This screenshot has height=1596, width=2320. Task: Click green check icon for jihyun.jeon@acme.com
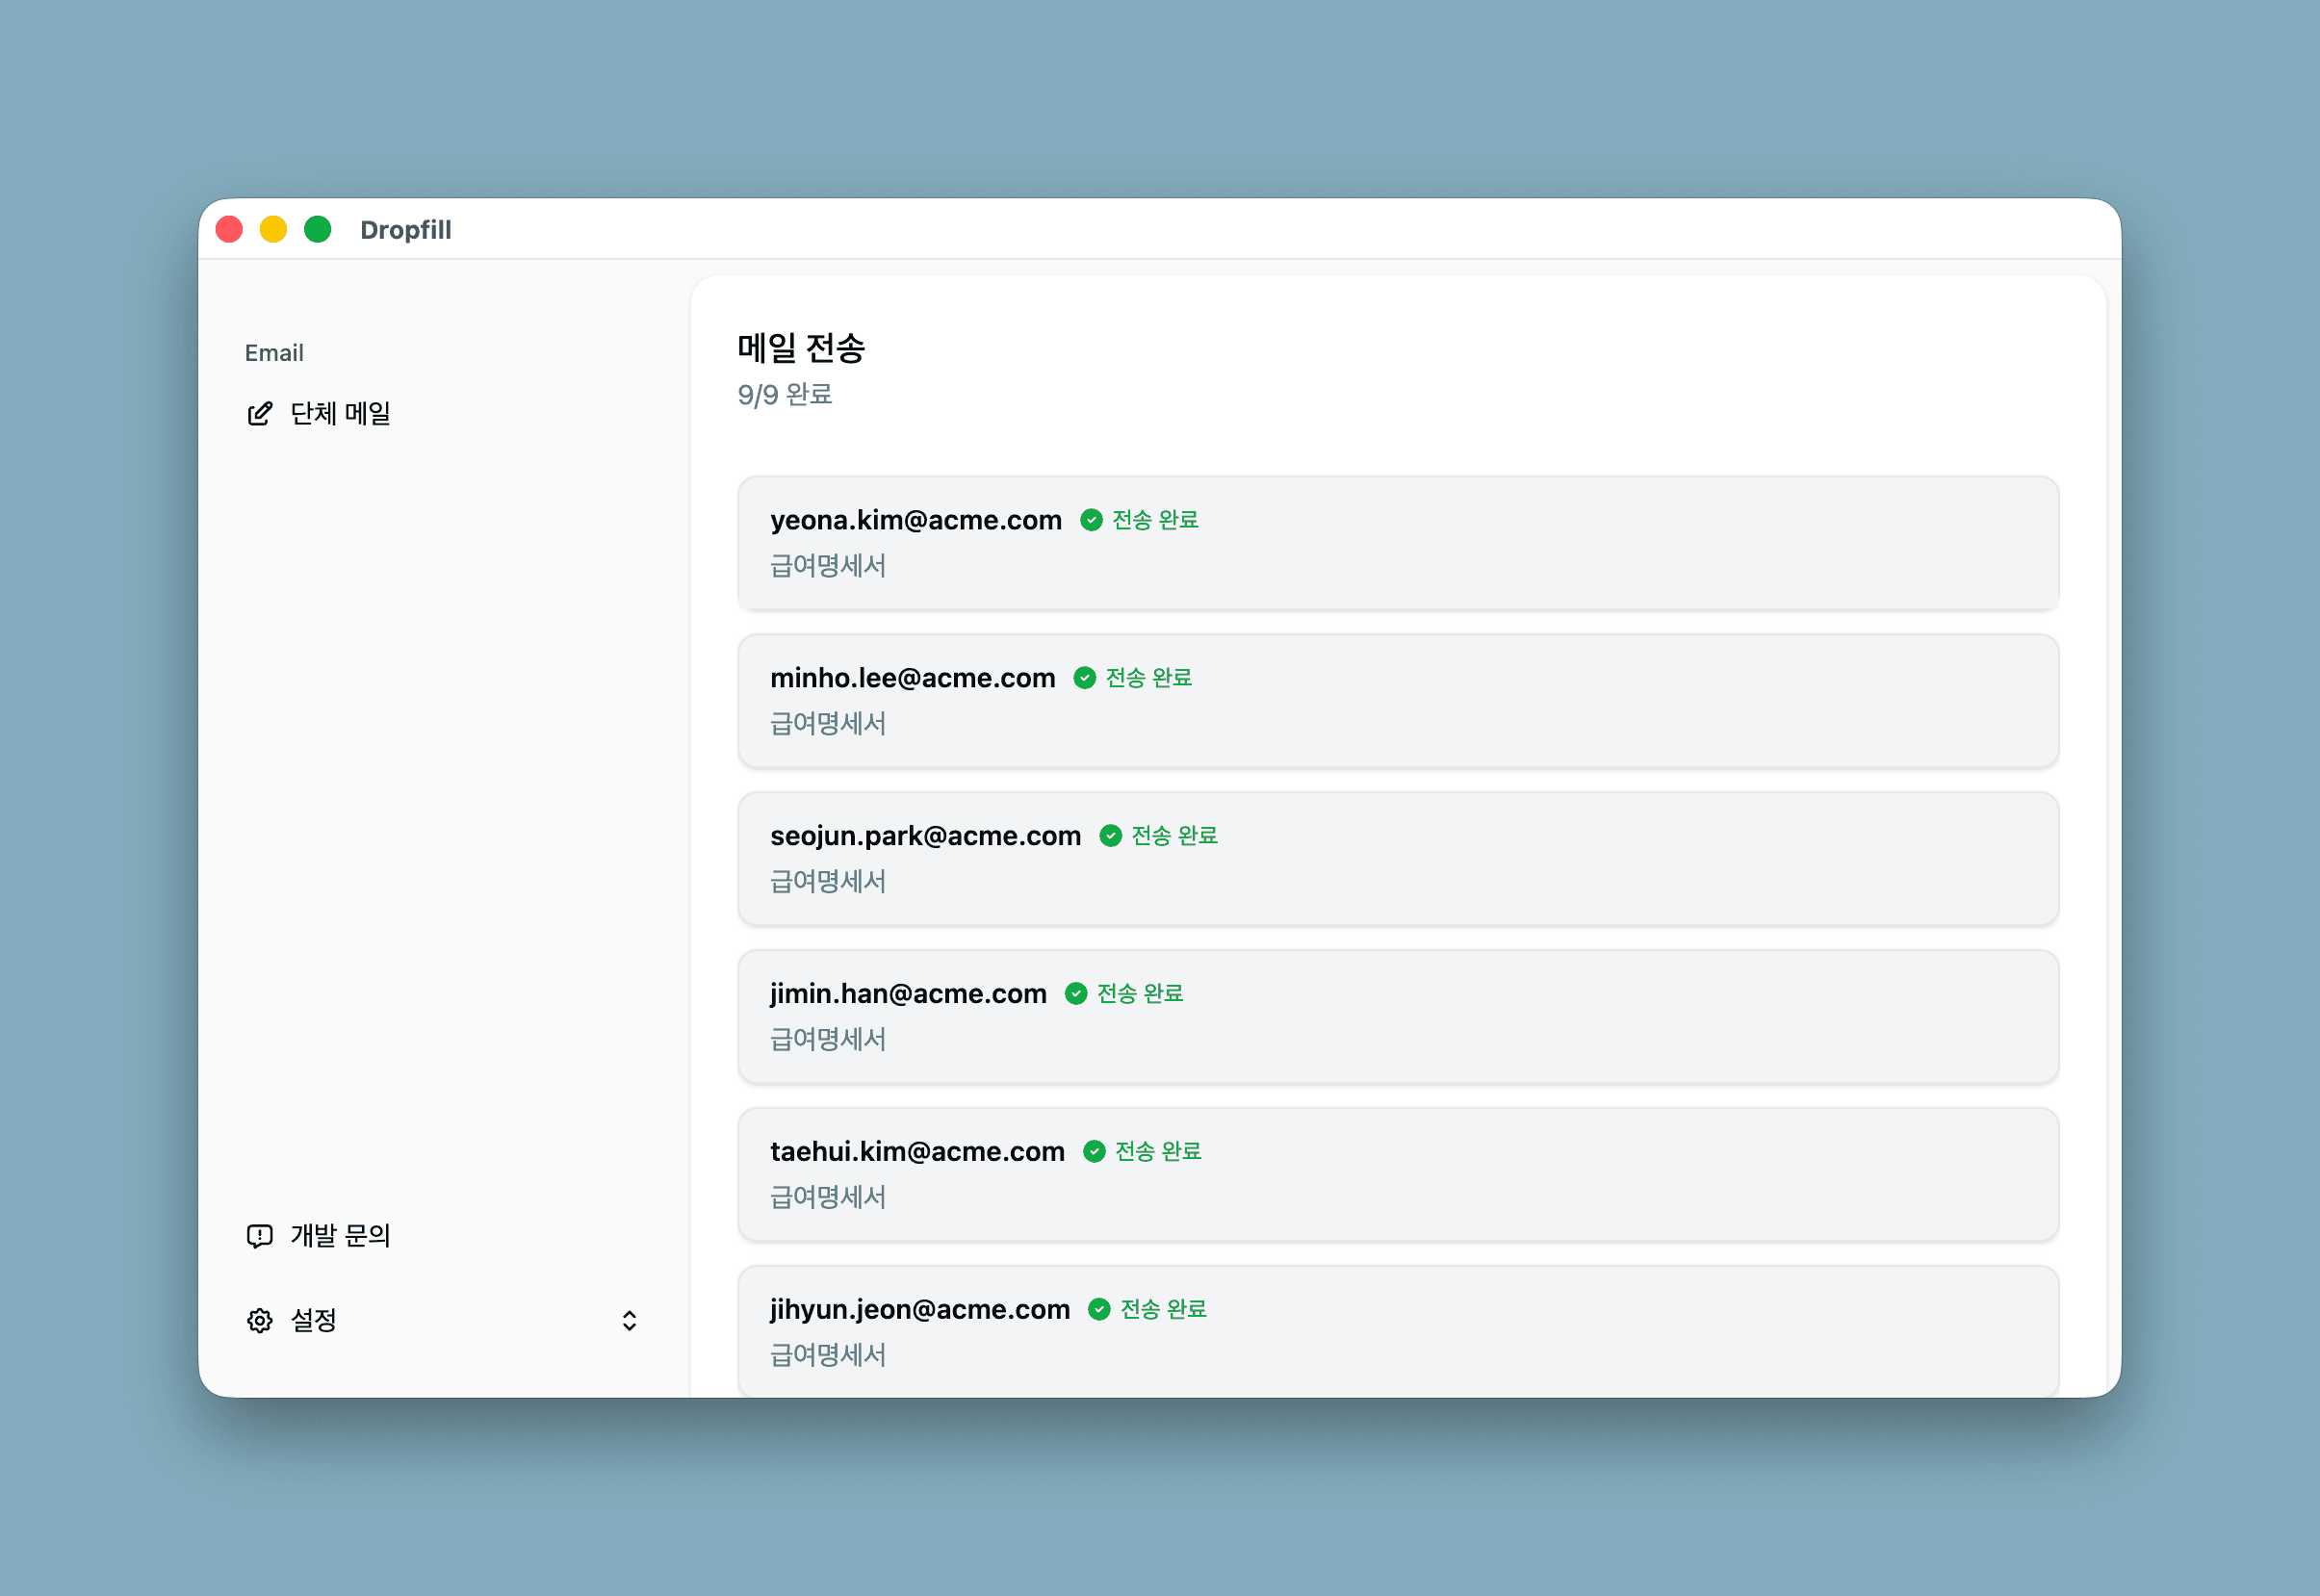(1099, 1310)
